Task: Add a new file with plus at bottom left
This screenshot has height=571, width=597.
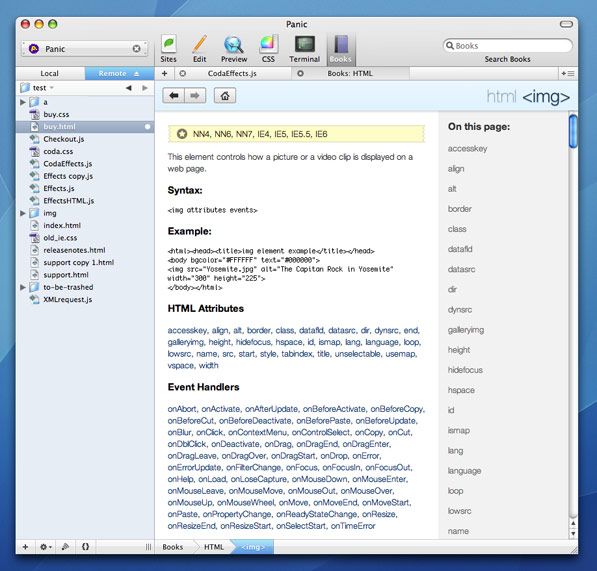Action: [25, 547]
